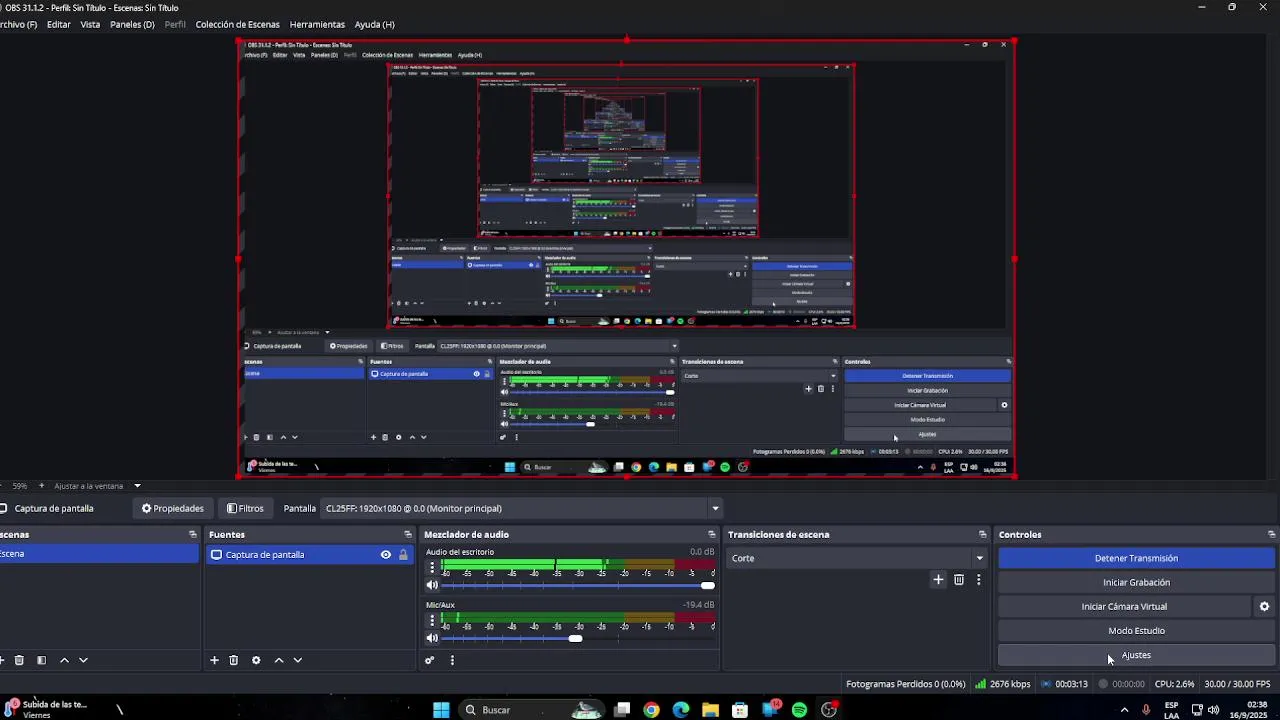Open Filtros for the selected source
Image resolution: width=1280 pixels, height=720 pixels.
click(x=245, y=508)
